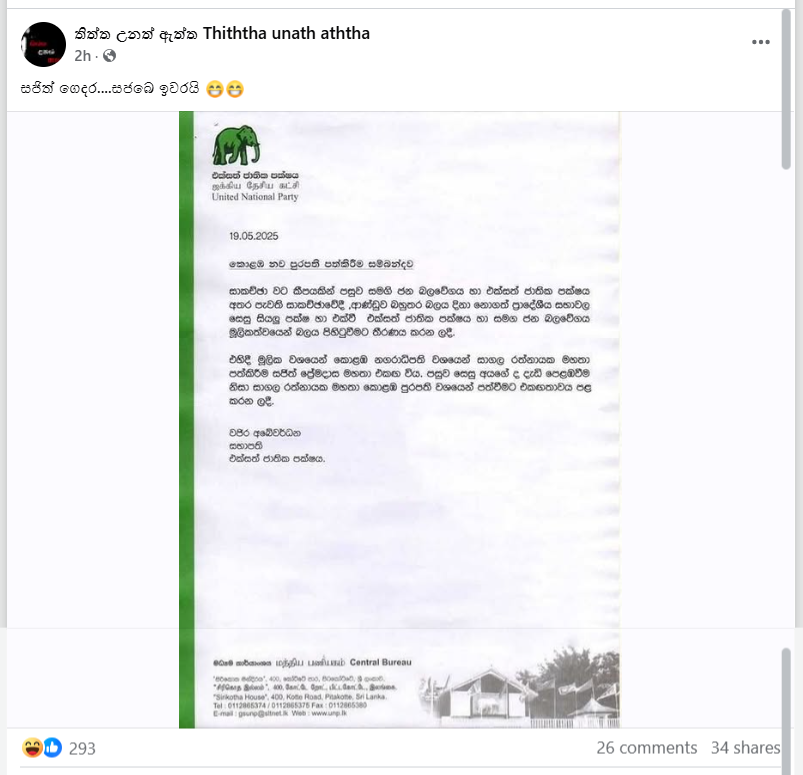Show who reacted via 293 count
Screen dimensions: 803x775
click(82, 748)
